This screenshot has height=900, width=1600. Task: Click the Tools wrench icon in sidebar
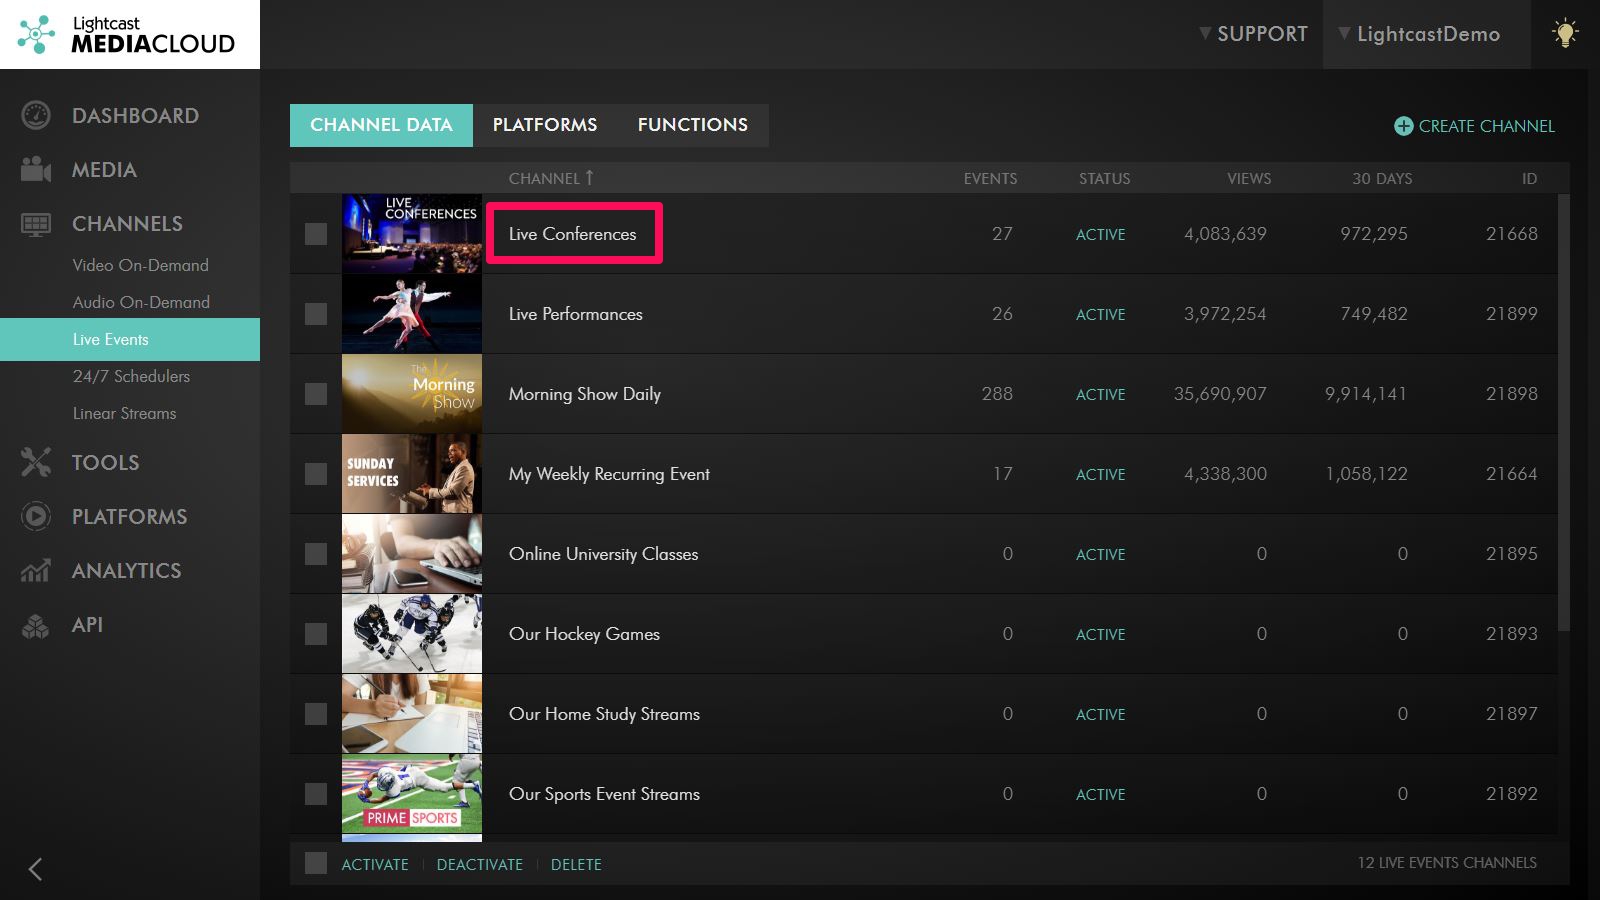36,462
